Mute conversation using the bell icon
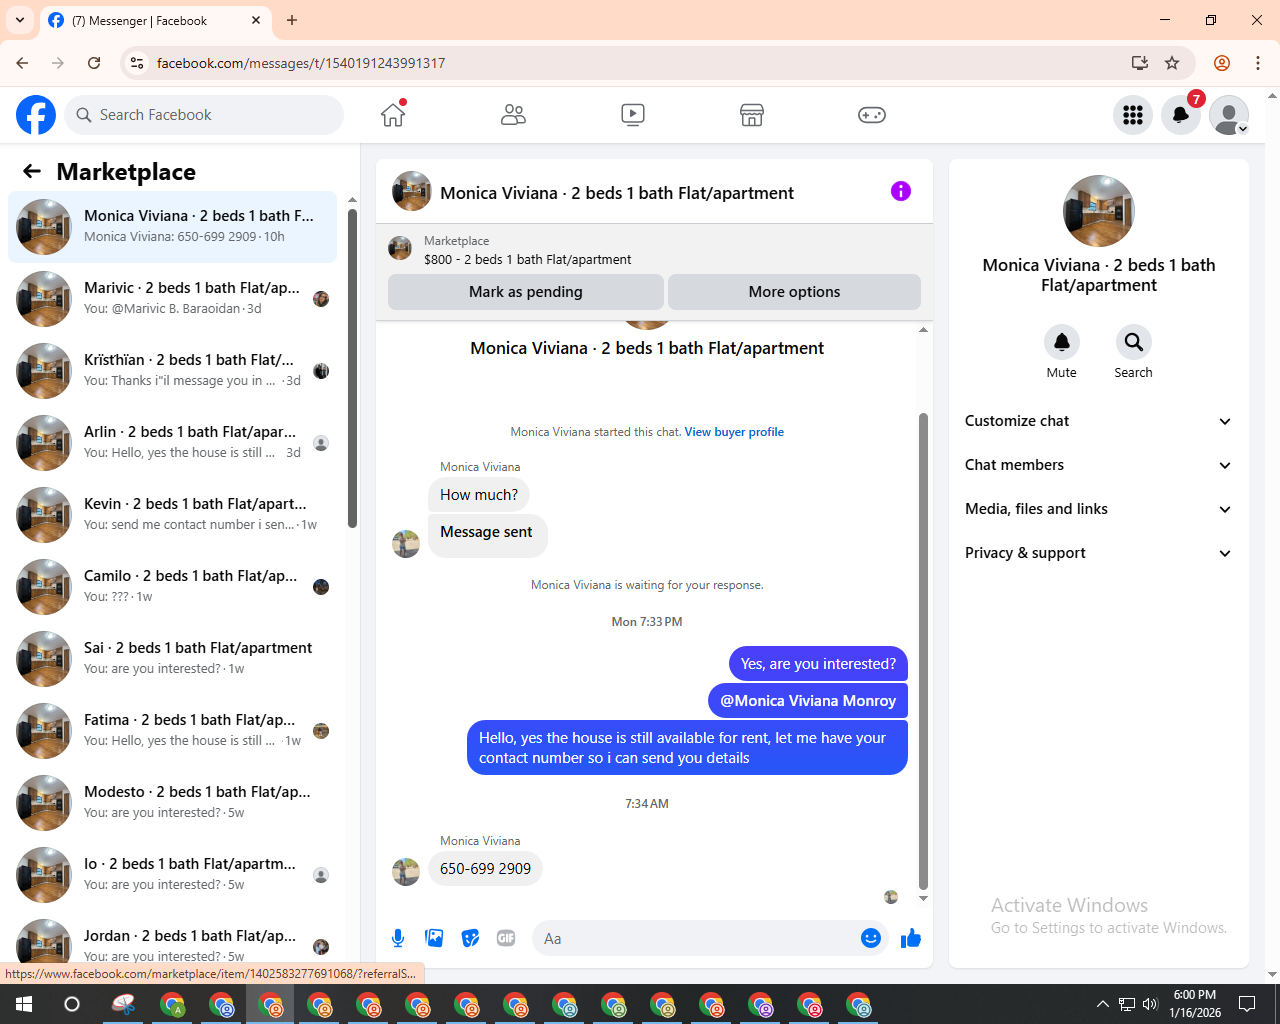The height and width of the screenshot is (1024, 1280). pyautogui.click(x=1062, y=342)
